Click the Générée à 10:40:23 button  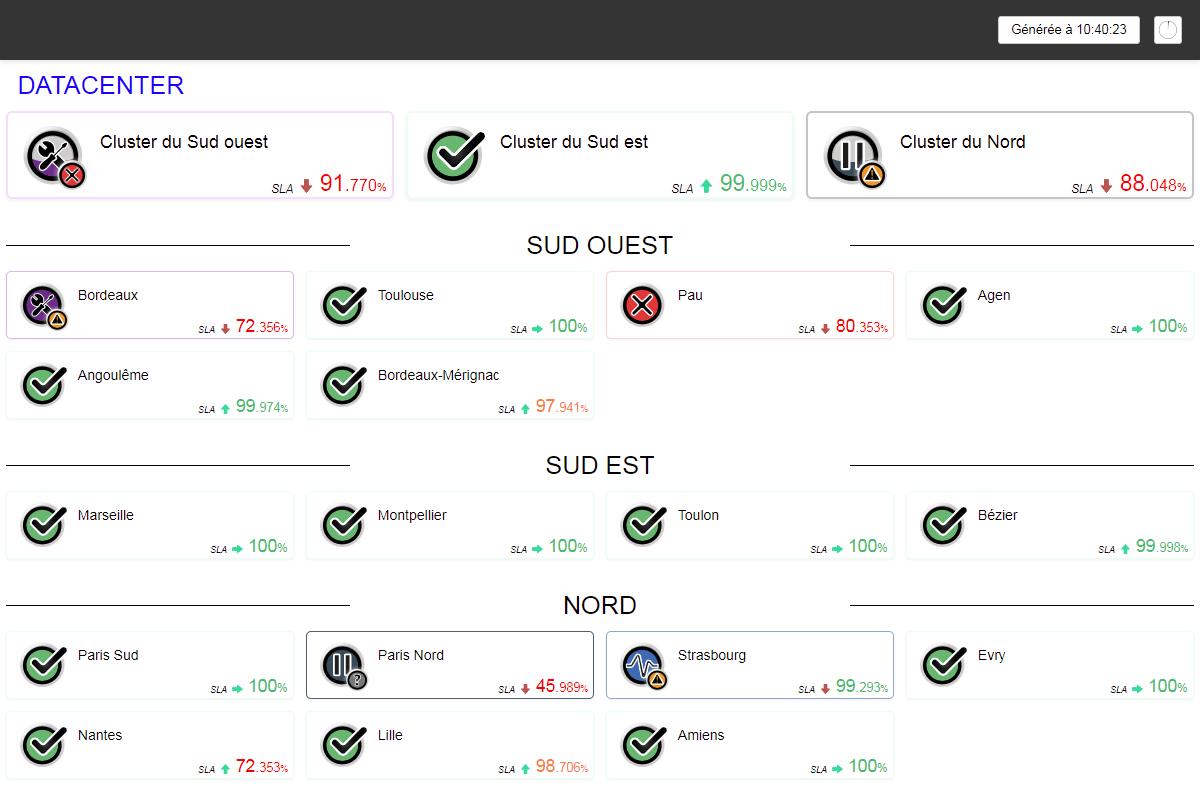pos(1068,30)
